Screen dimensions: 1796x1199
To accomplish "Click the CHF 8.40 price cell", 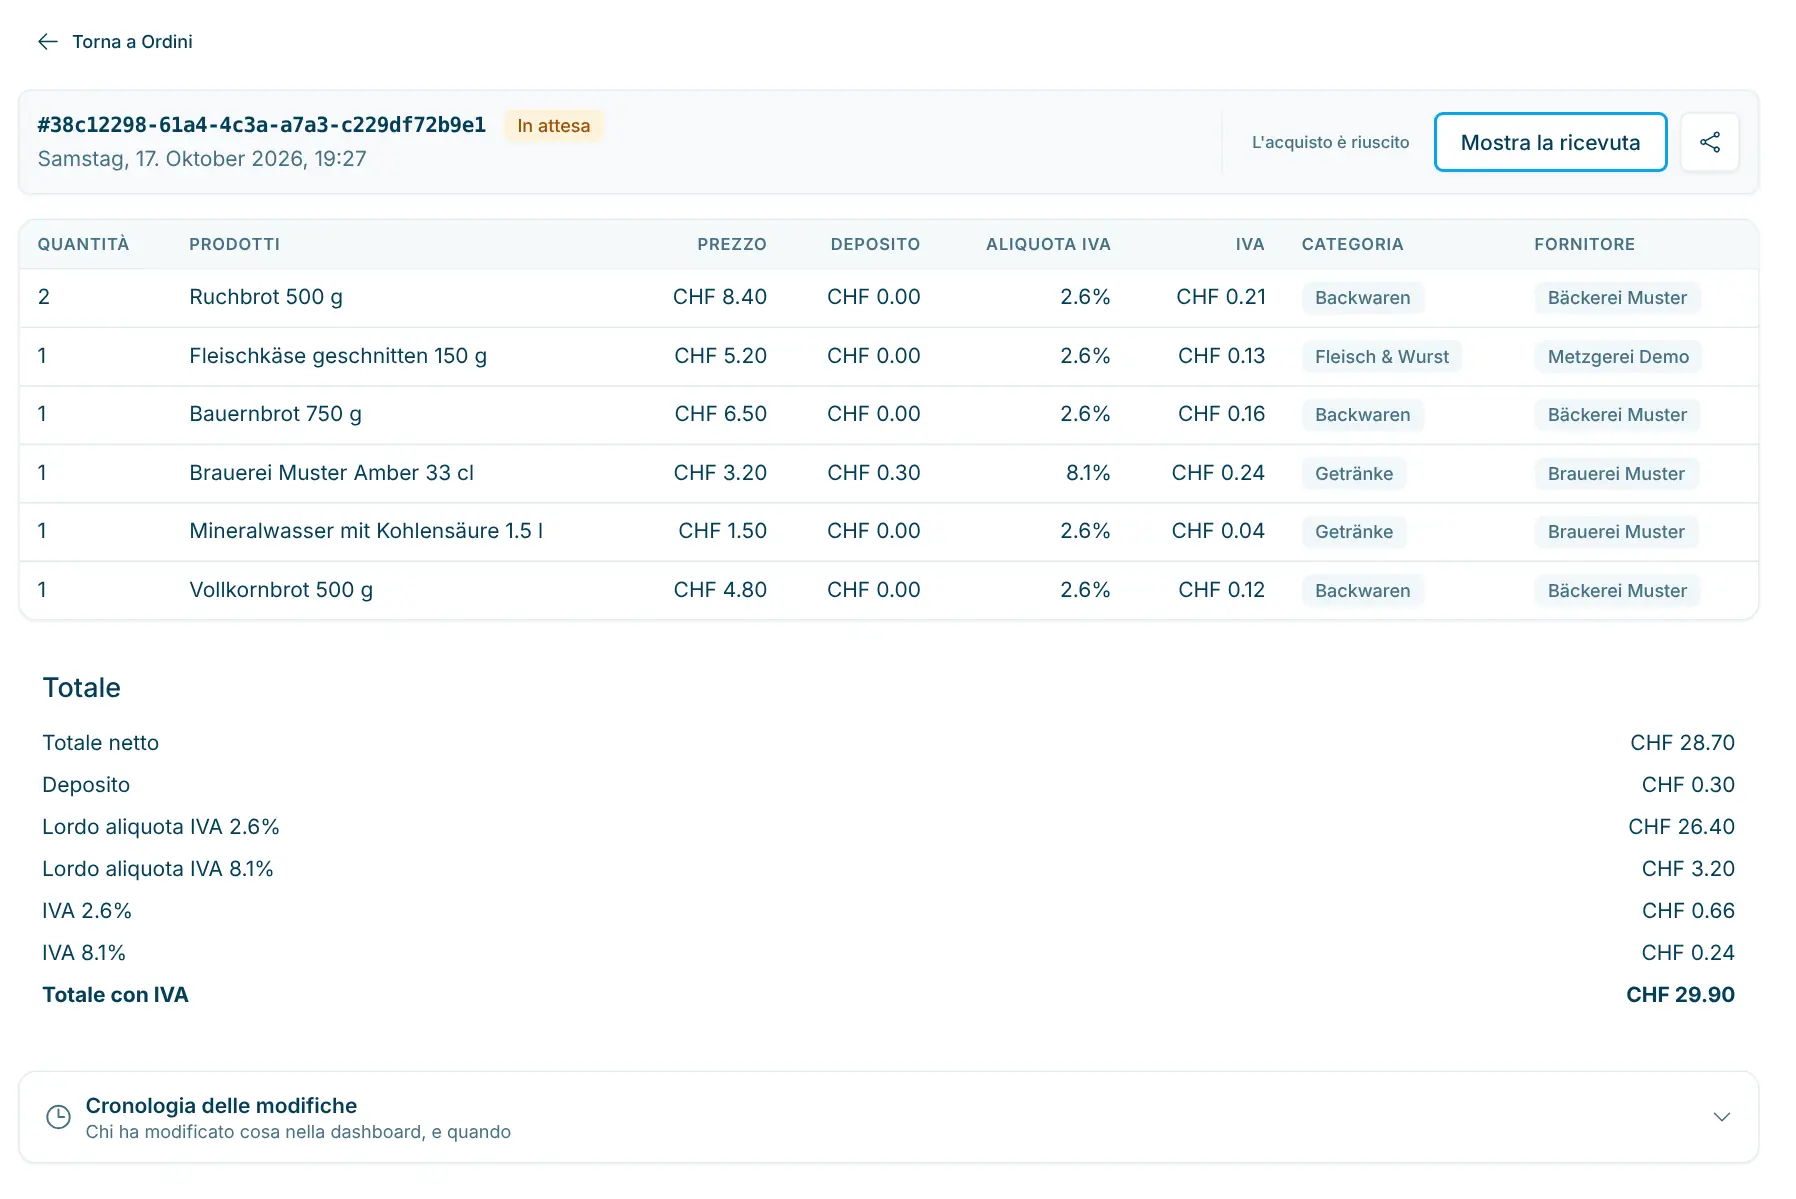I will pyautogui.click(x=720, y=297).
